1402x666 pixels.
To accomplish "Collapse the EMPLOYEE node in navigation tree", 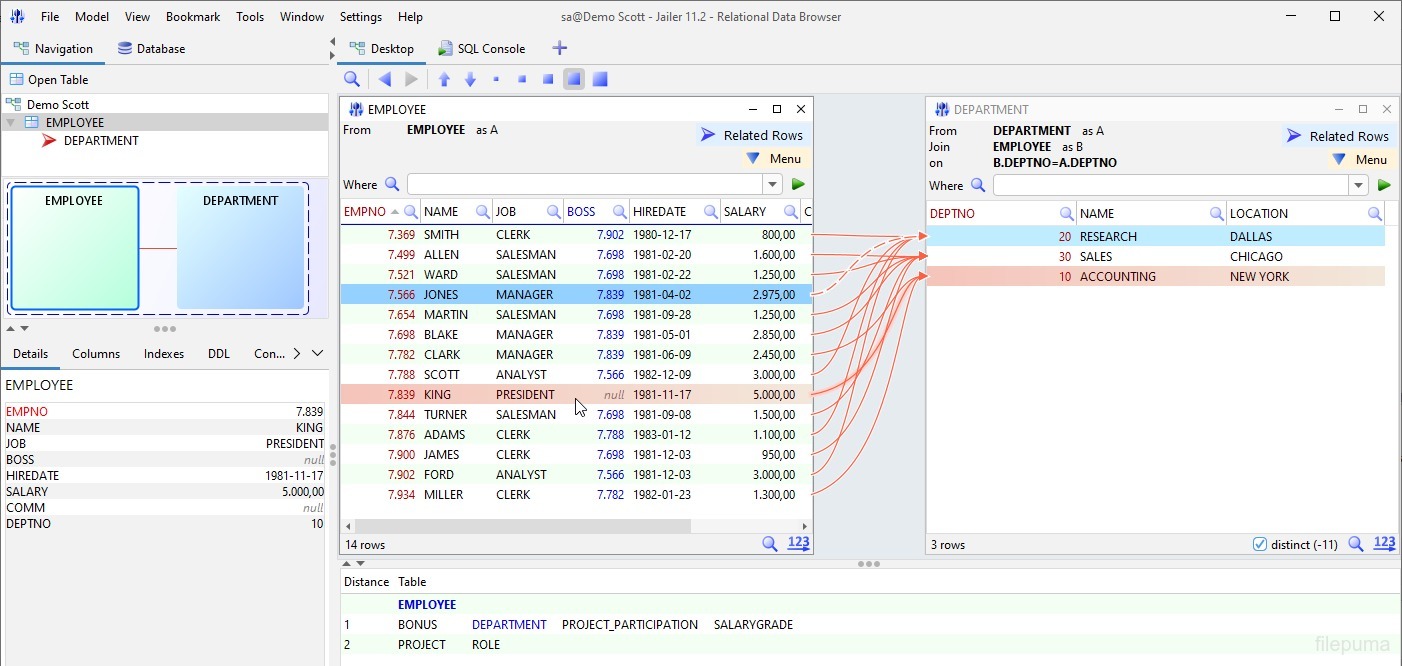I will (x=11, y=122).
